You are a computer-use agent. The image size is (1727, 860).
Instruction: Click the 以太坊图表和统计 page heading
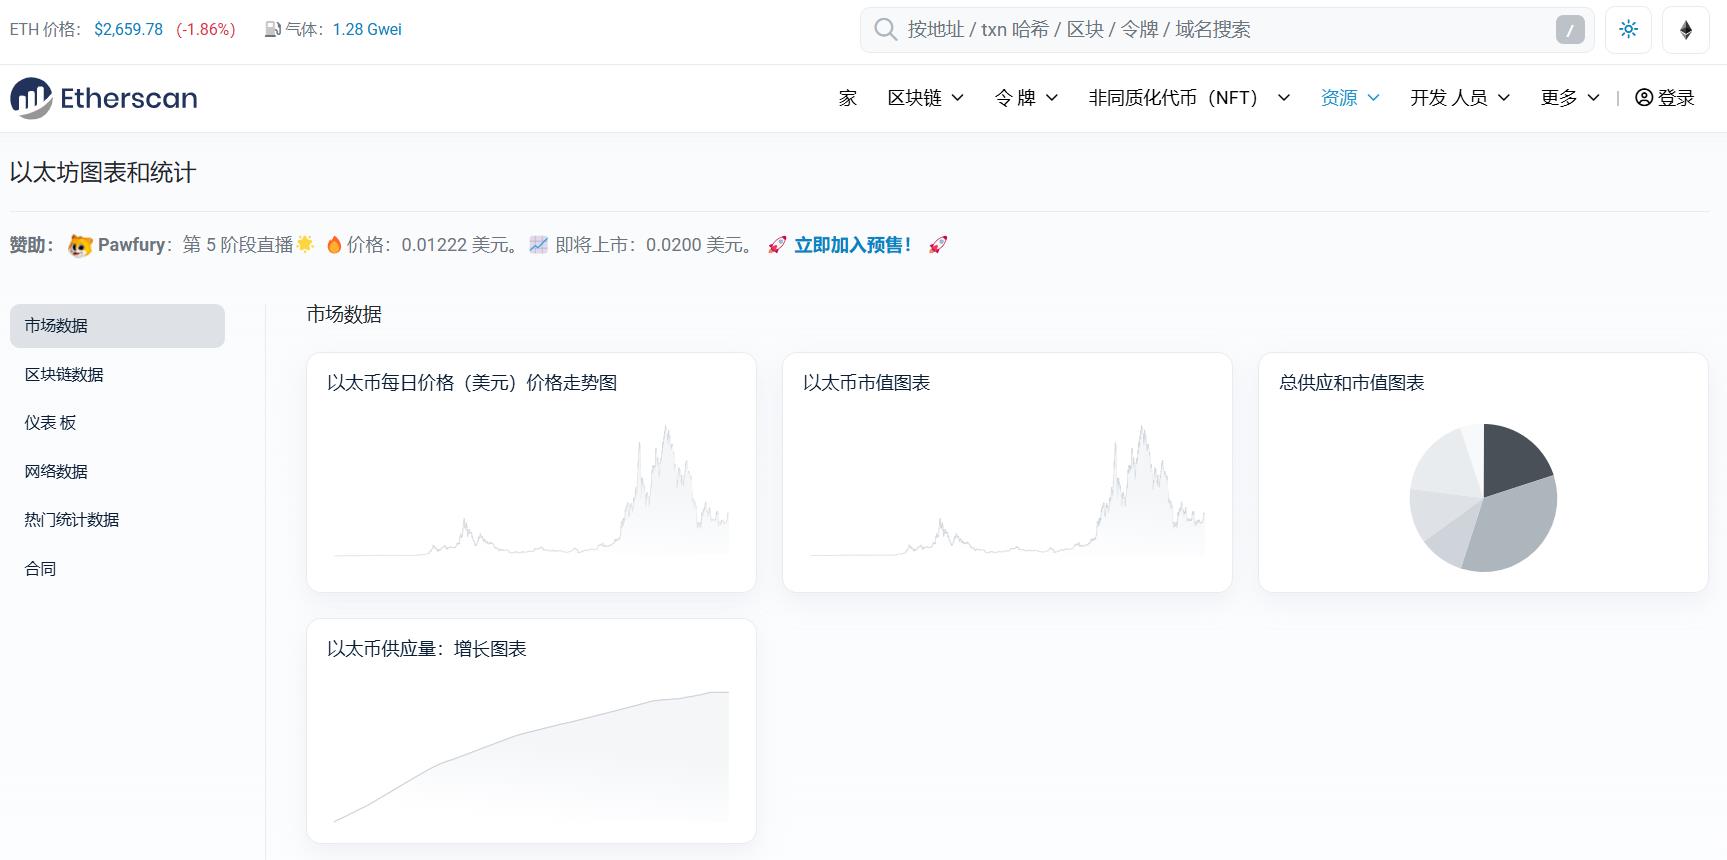[103, 172]
